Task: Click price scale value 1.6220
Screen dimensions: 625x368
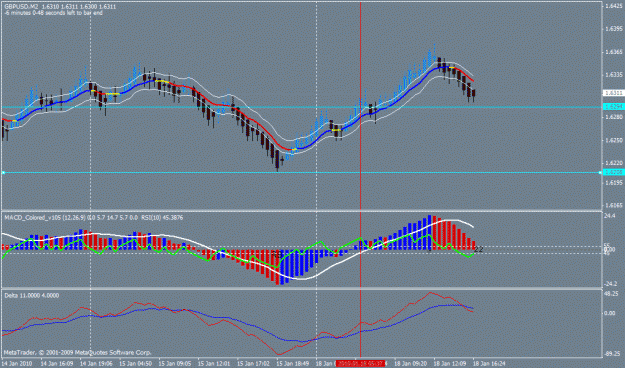Action: (614, 163)
